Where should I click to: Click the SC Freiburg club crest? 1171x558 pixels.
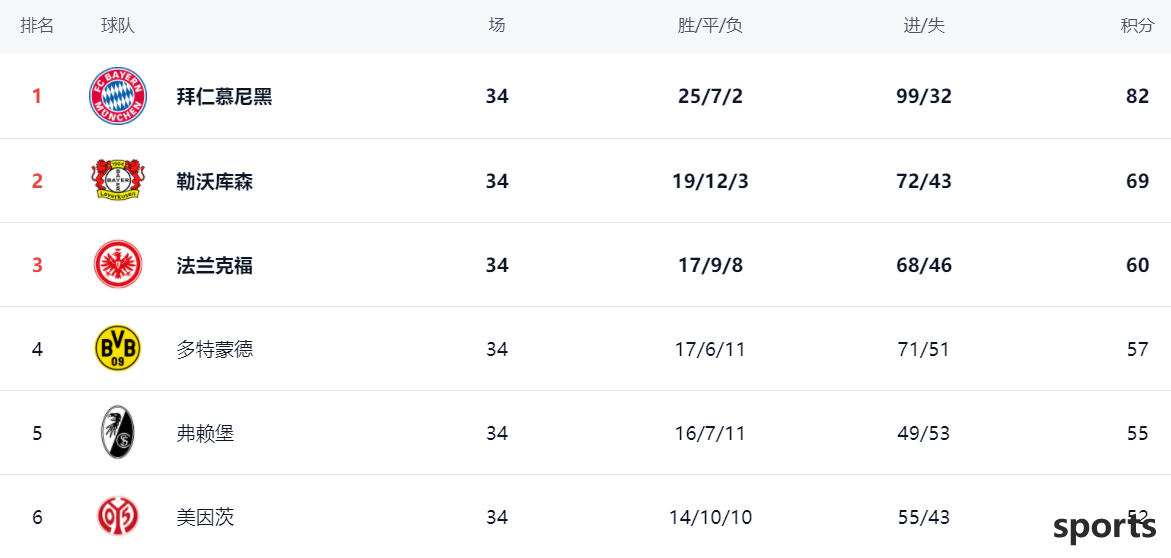(118, 433)
